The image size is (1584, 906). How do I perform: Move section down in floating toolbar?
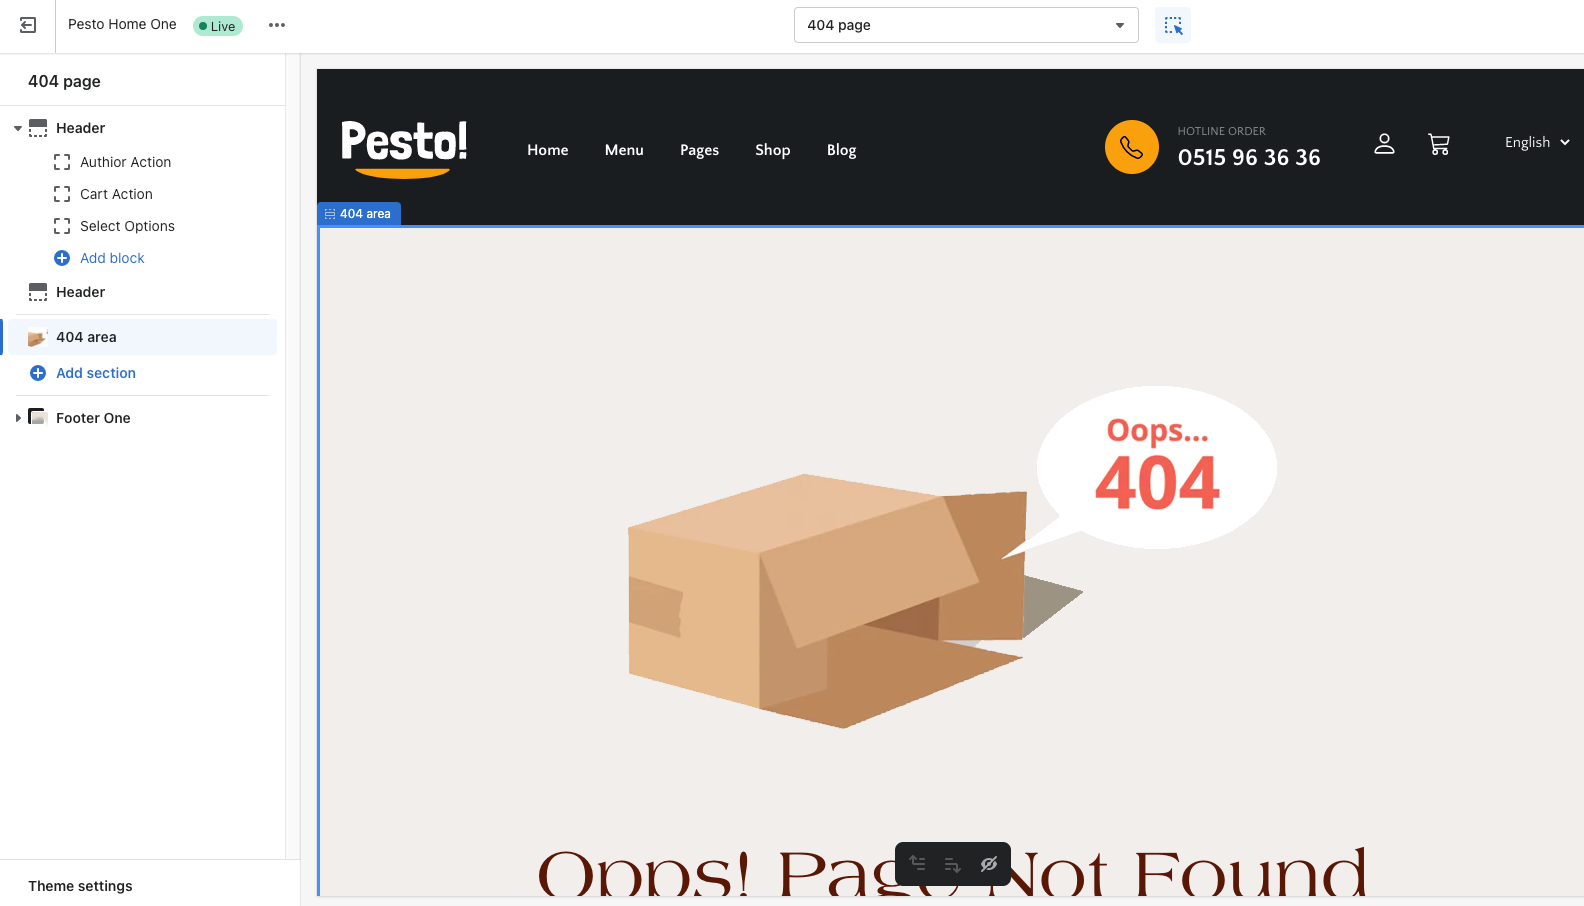click(952, 864)
